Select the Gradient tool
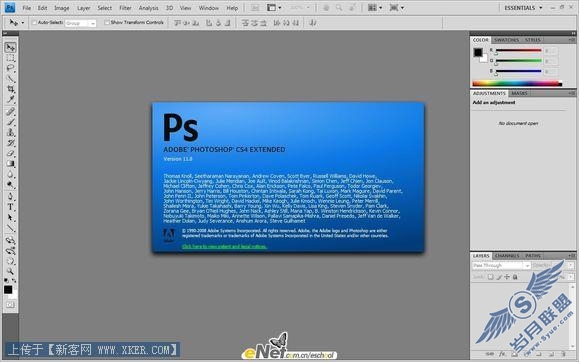The height and width of the screenshot is (362, 579). coord(10,163)
